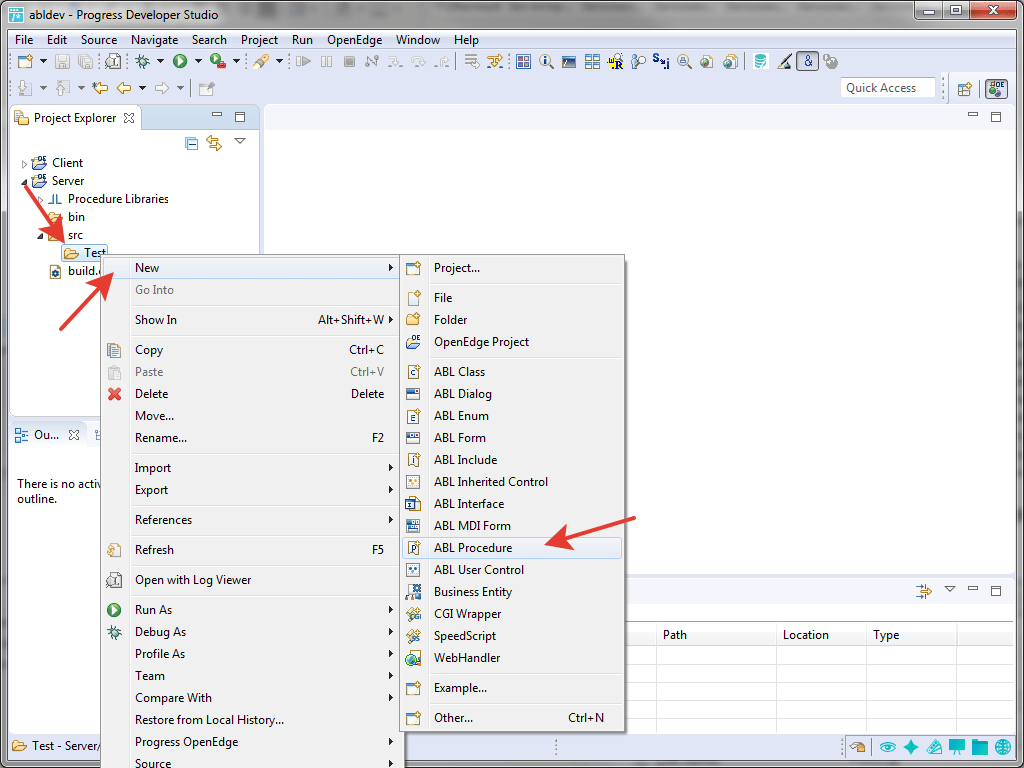
Task: Click Refresh in the context menu
Action: 251,550
